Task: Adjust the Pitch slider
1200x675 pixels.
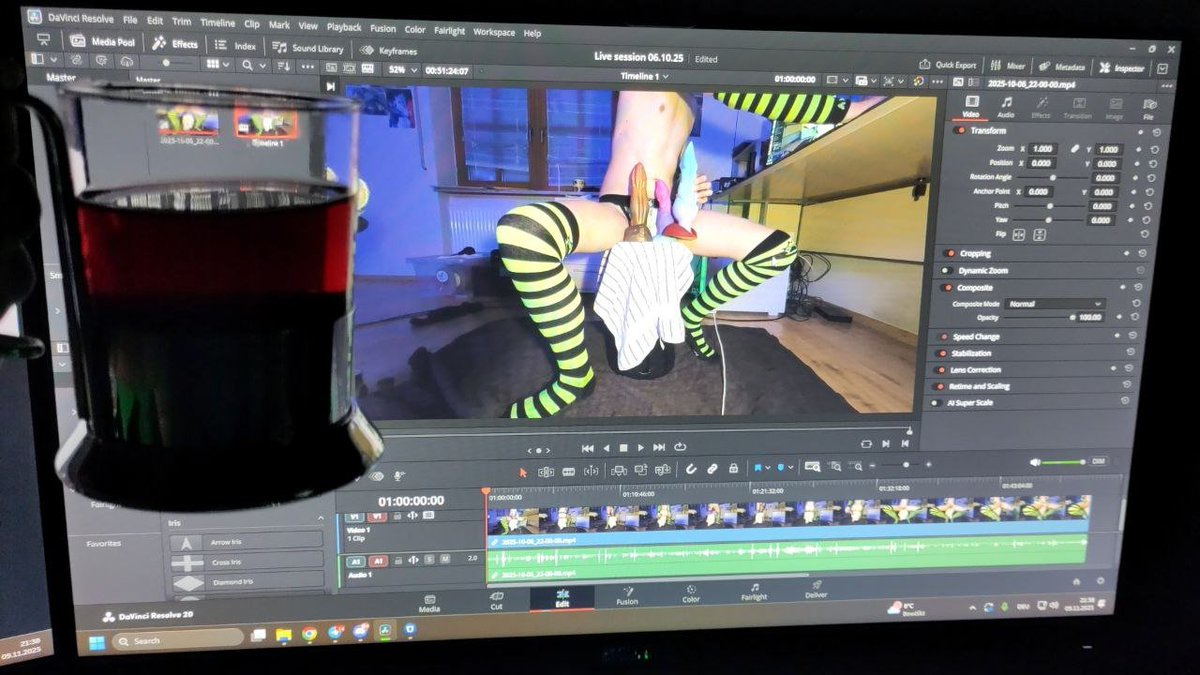Action: point(1049,205)
